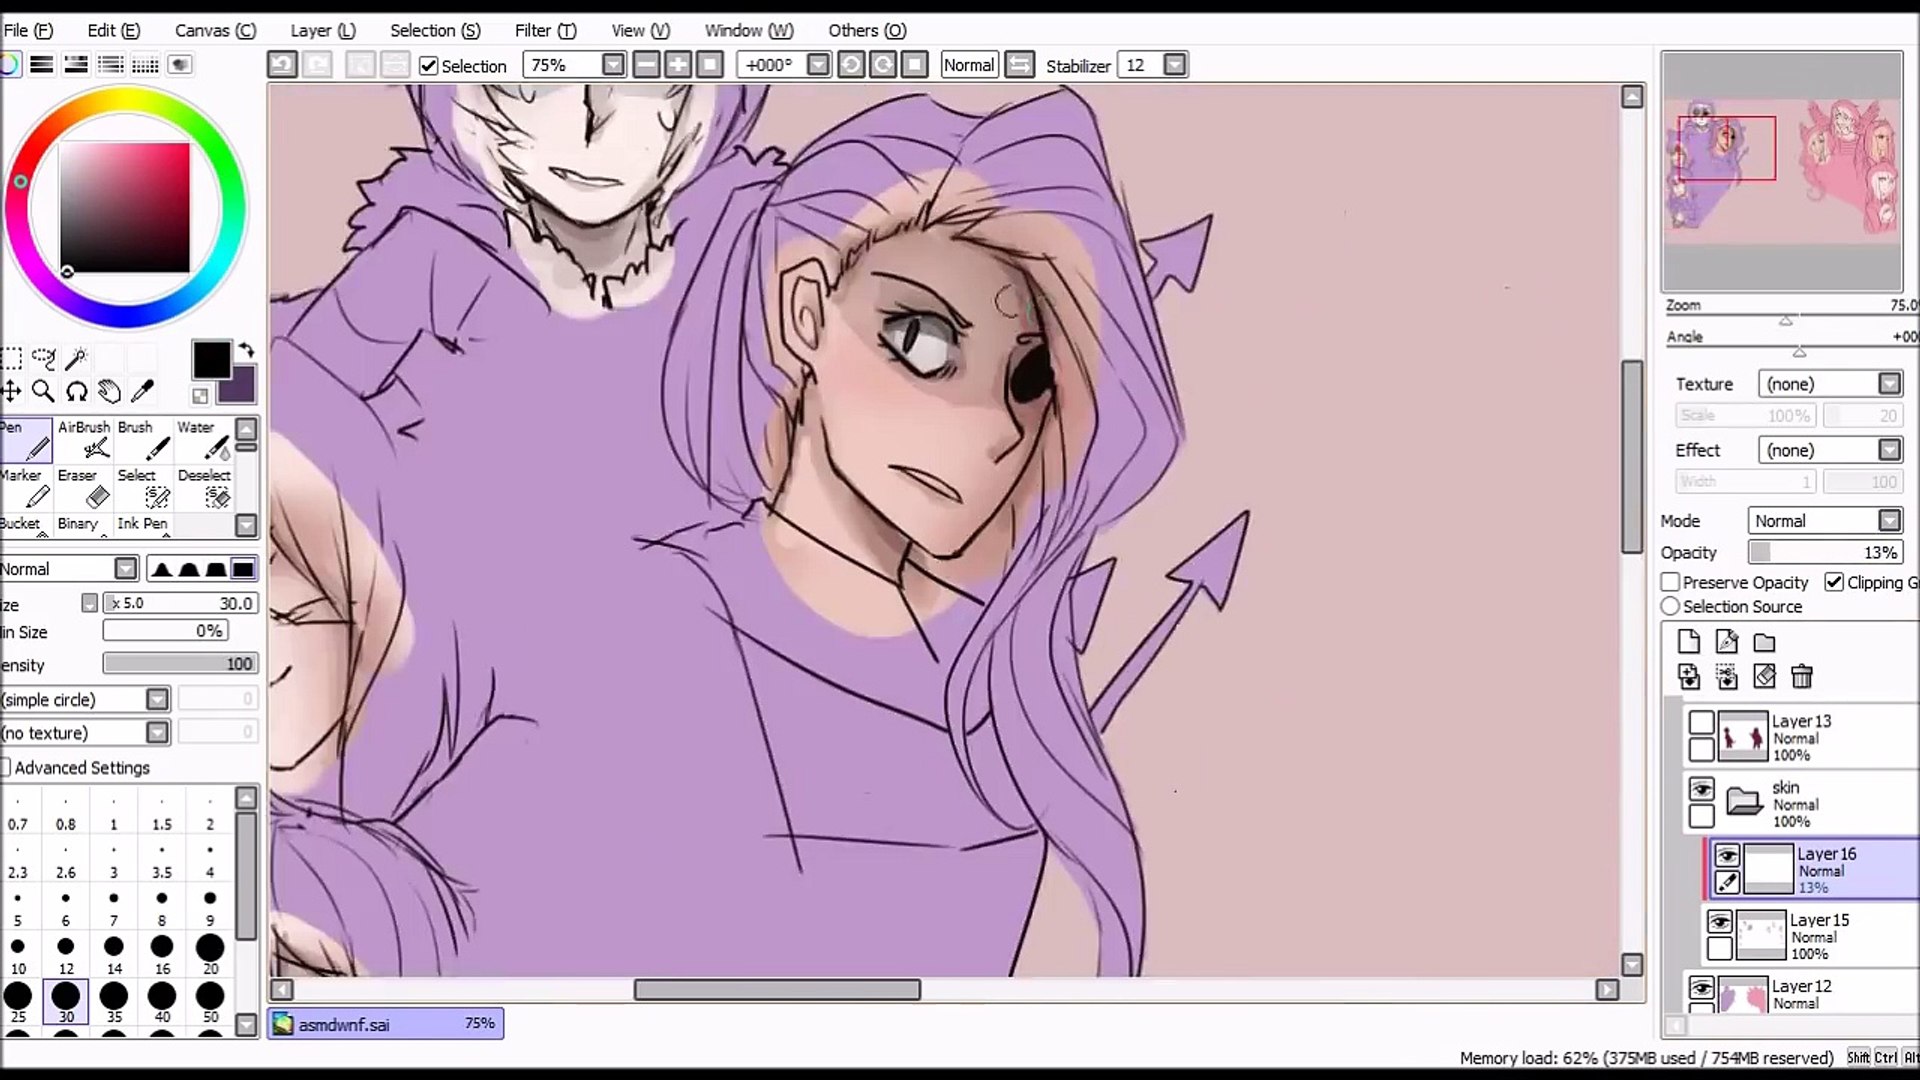Pick the magic wand selection tool

[76, 358]
